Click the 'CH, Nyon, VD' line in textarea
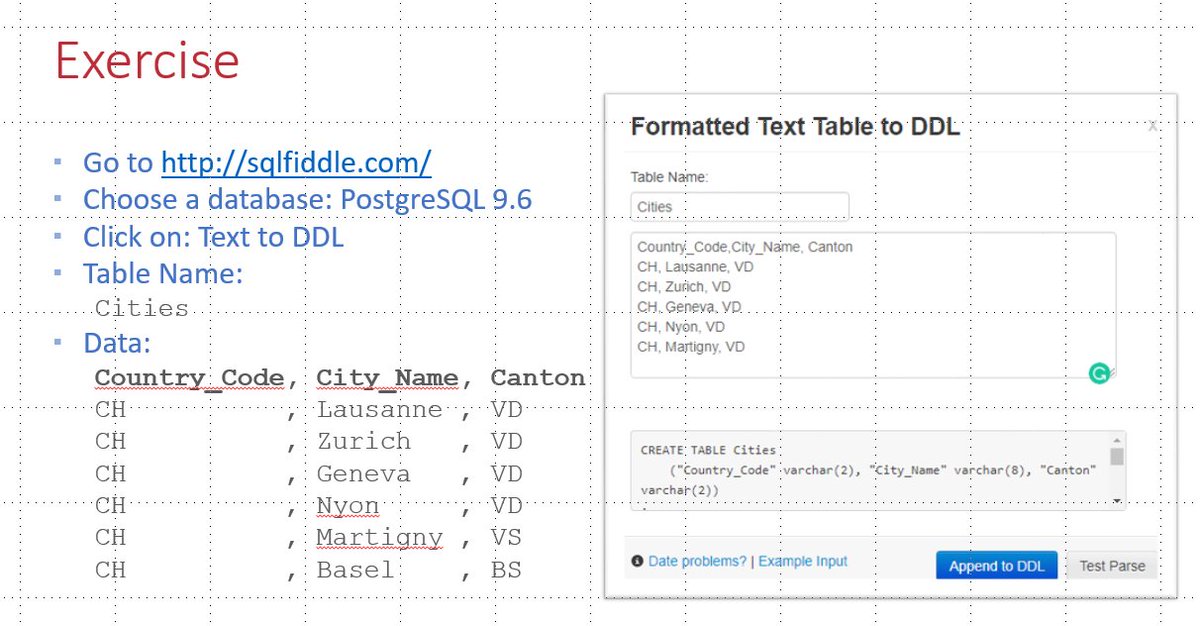The image size is (1200, 626). [681, 327]
